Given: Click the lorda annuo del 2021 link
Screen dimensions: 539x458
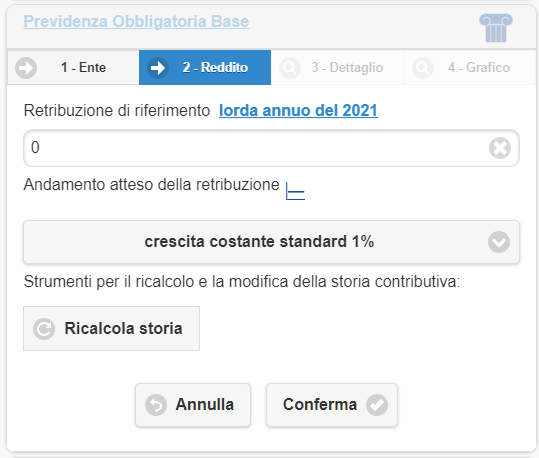Looking at the screenshot, I should coord(298,111).
